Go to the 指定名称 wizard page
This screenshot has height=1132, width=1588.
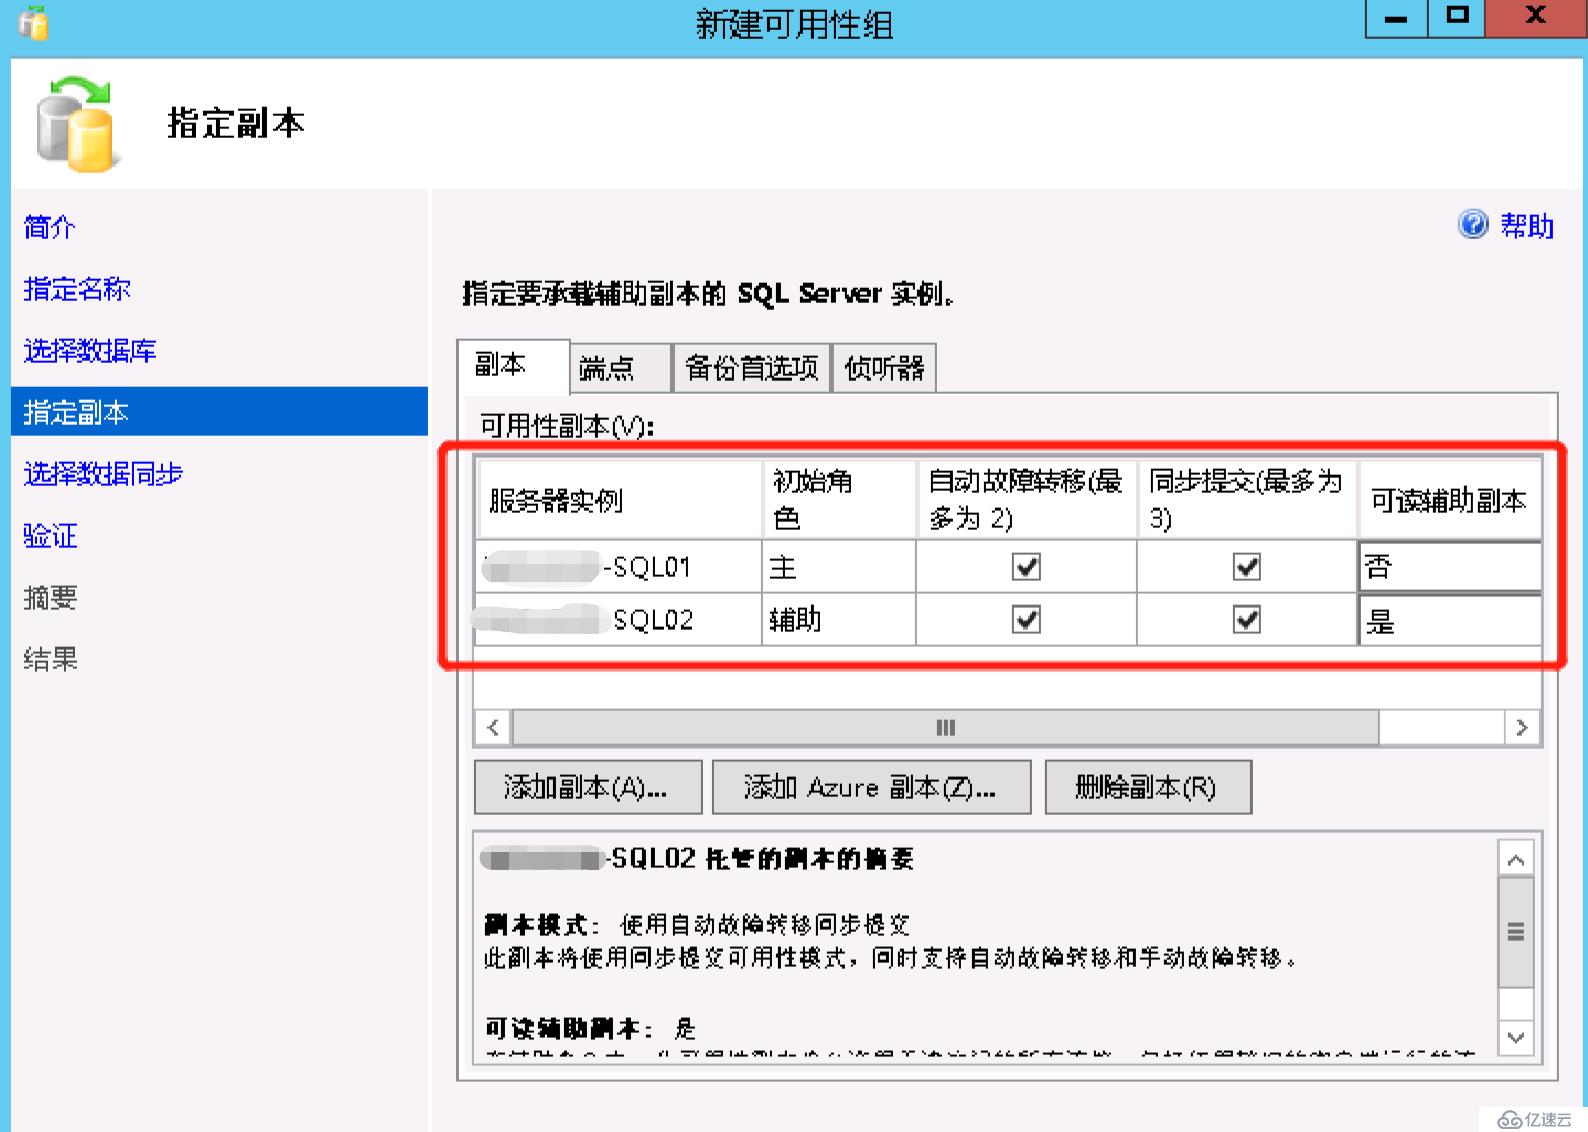click(77, 289)
